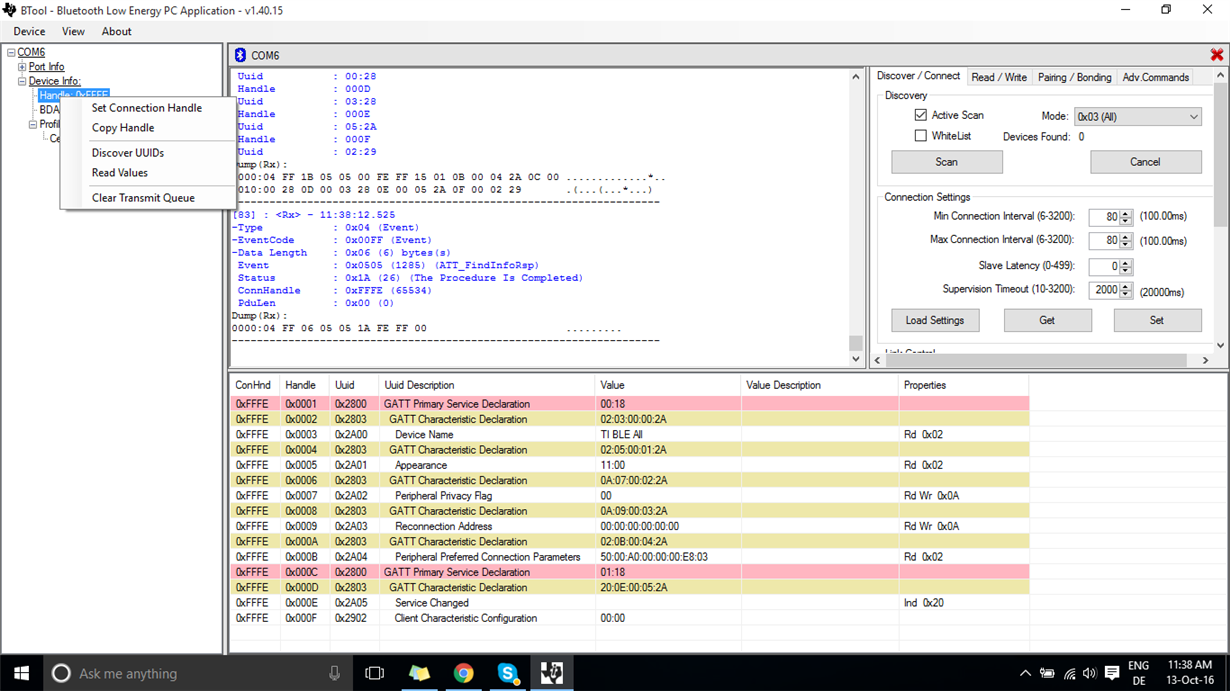Tick the WhiteList checkbox
This screenshot has height=691, width=1230.
click(921, 136)
